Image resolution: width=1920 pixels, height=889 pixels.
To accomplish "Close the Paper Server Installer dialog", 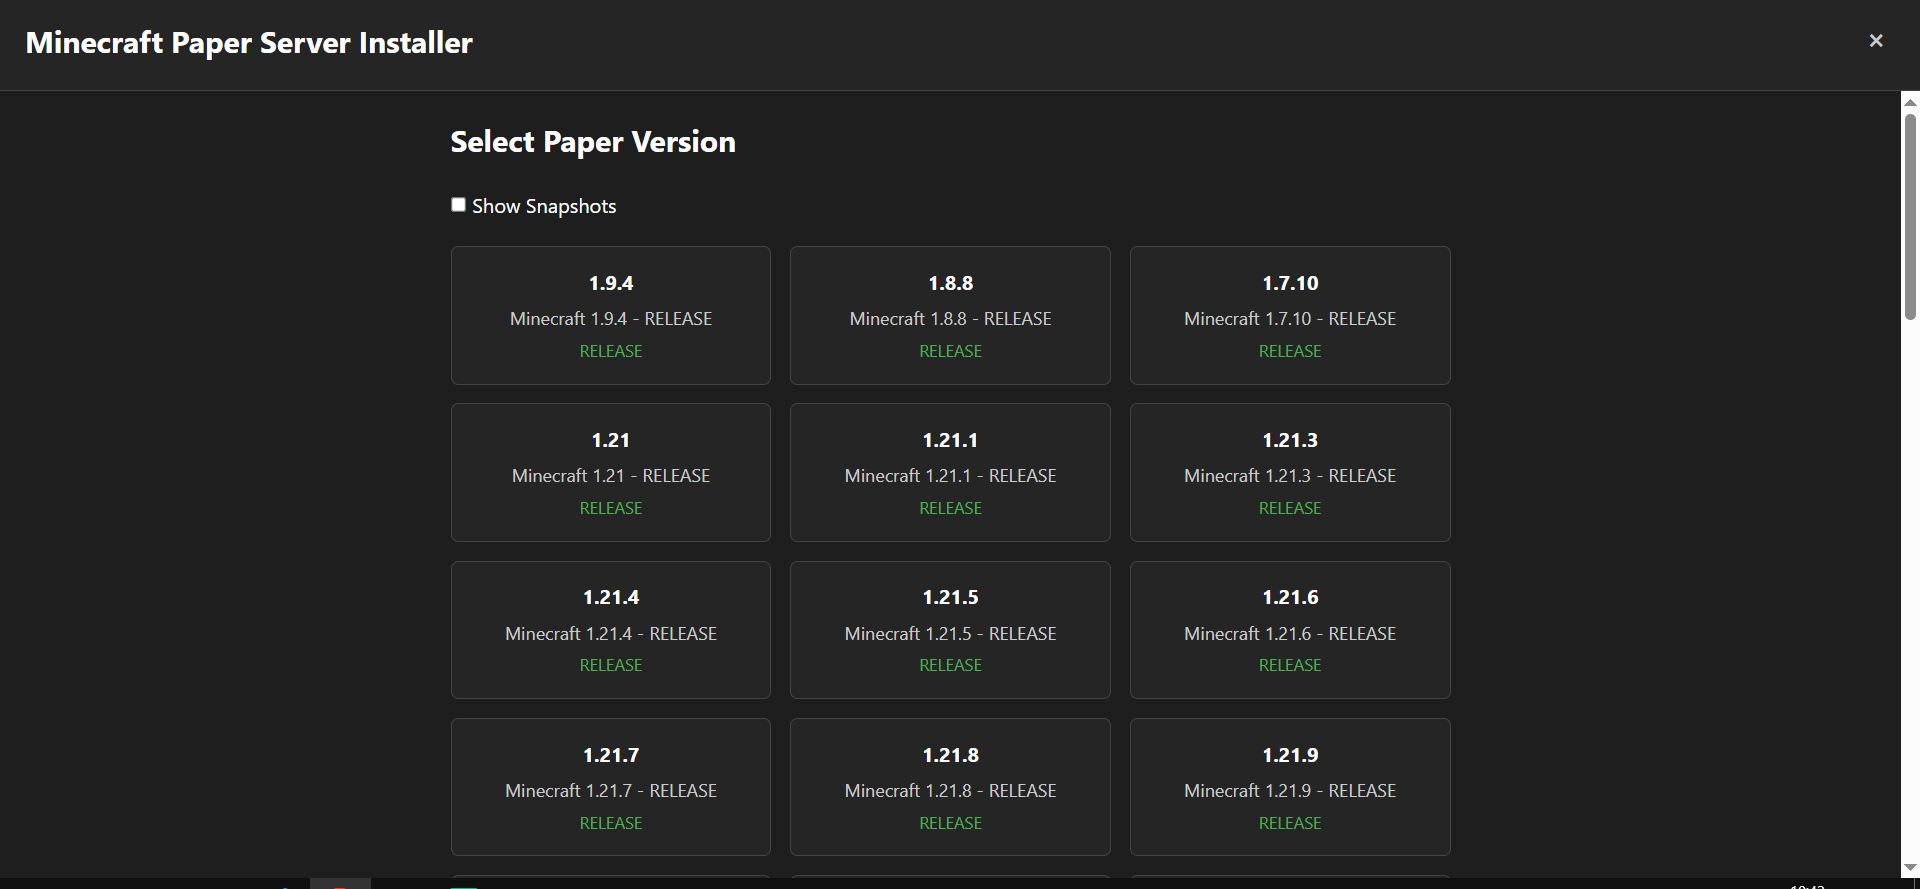I will 1876,41.
